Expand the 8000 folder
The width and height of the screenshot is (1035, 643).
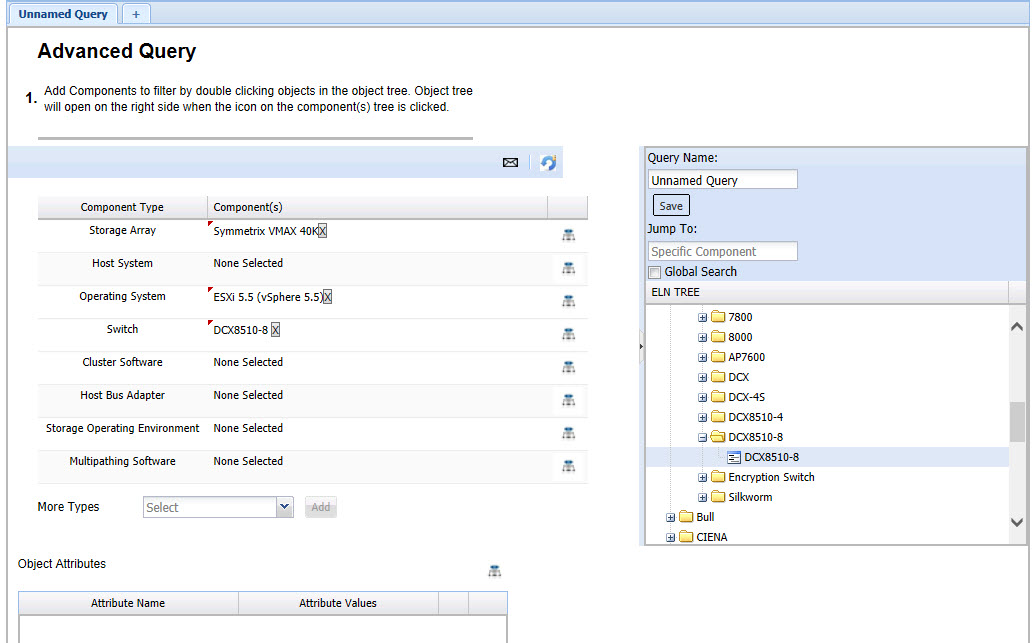pyautogui.click(x=702, y=337)
